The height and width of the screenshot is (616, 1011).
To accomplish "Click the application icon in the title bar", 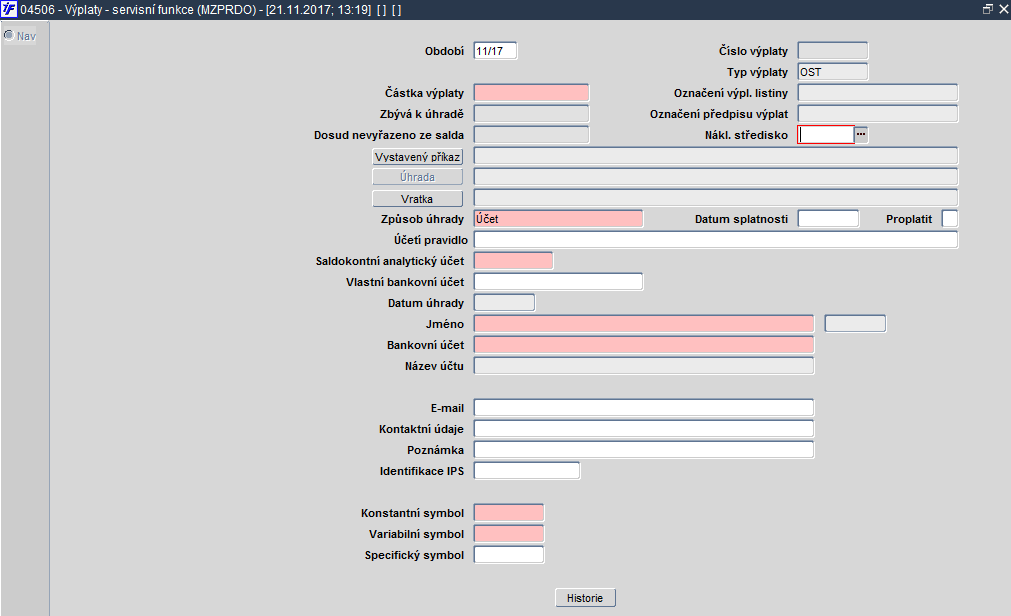I will (x=9, y=10).
